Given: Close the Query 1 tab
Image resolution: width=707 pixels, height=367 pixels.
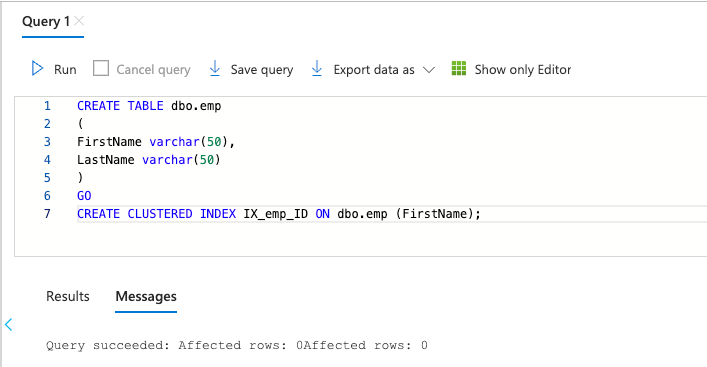Looking at the screenshot, I should click(79, 21).
